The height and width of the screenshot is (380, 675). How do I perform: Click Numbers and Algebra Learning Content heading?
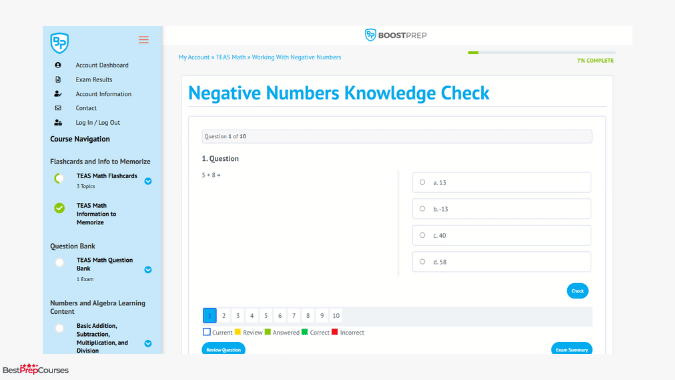(98, 307)
